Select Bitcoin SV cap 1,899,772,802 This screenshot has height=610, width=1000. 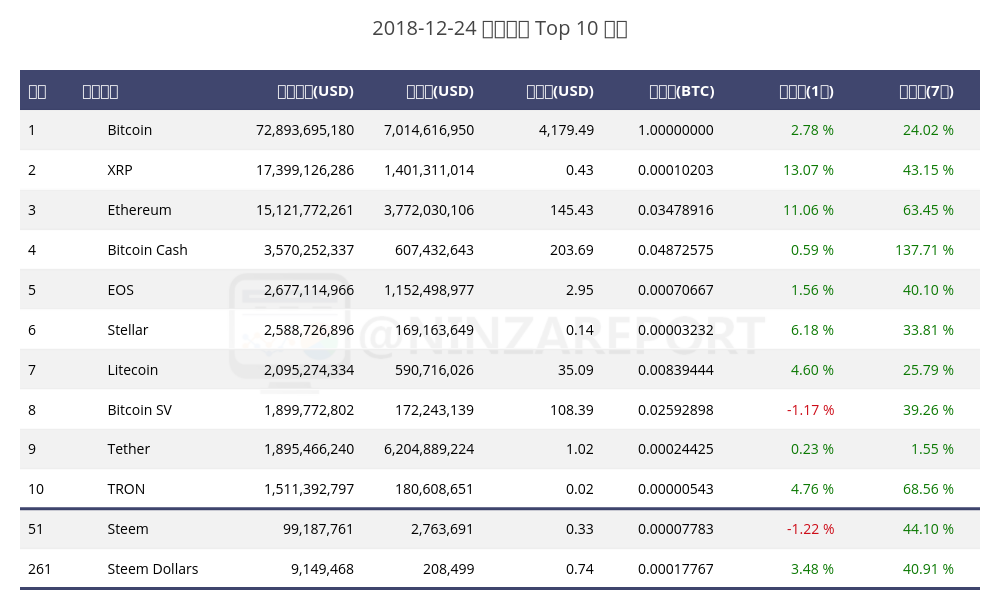(309, 410)
